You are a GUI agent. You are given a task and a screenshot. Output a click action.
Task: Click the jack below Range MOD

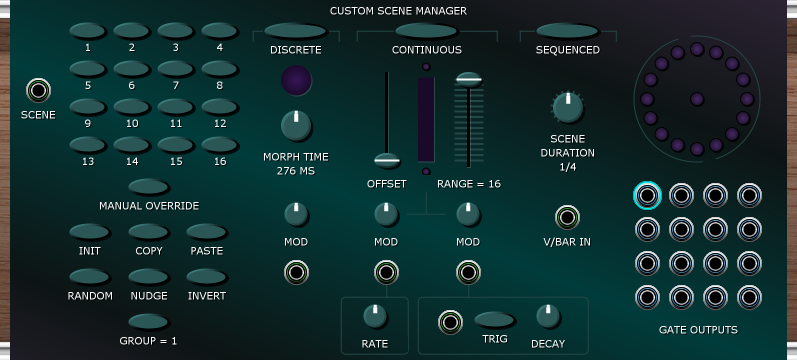[468, 273]
